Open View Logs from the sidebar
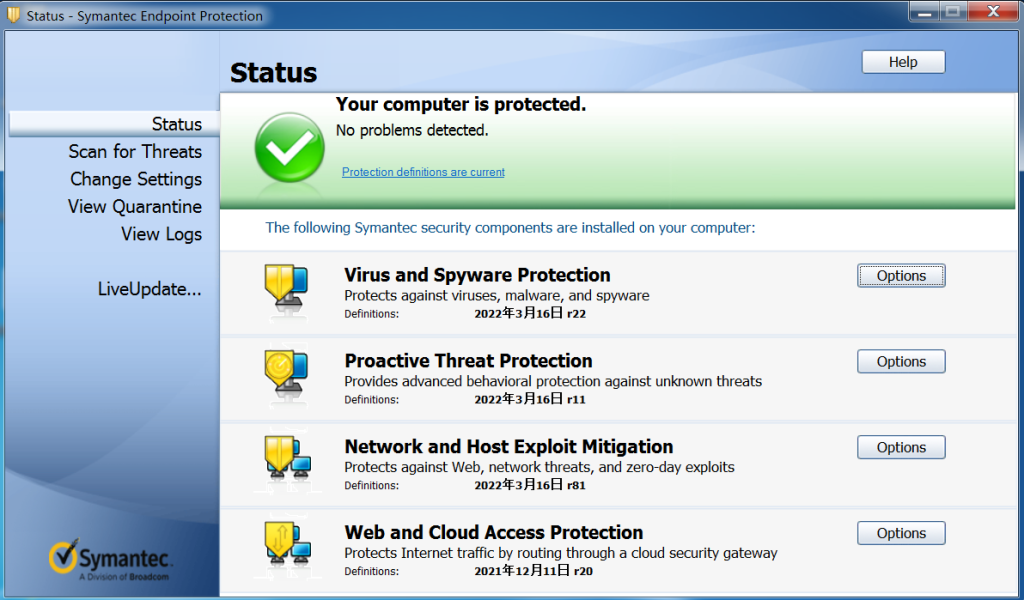Viewport: 1024px width, 600px height. [x=161, y=234]
